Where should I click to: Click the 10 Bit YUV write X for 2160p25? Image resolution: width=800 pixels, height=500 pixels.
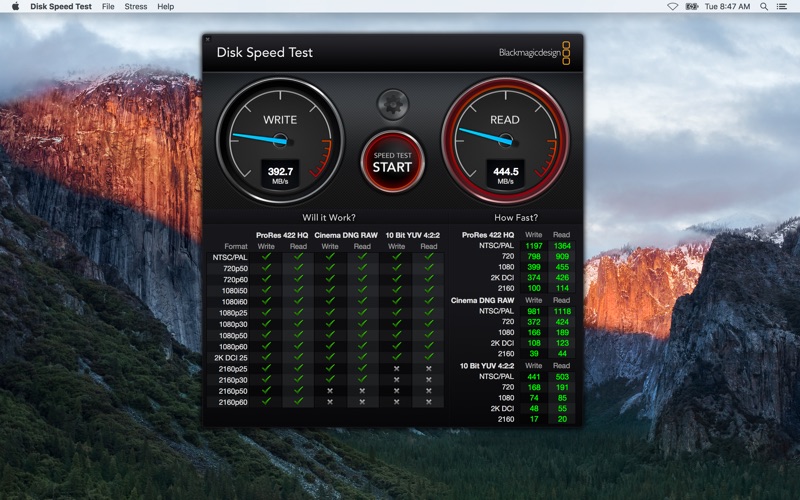tap(397, 369)
